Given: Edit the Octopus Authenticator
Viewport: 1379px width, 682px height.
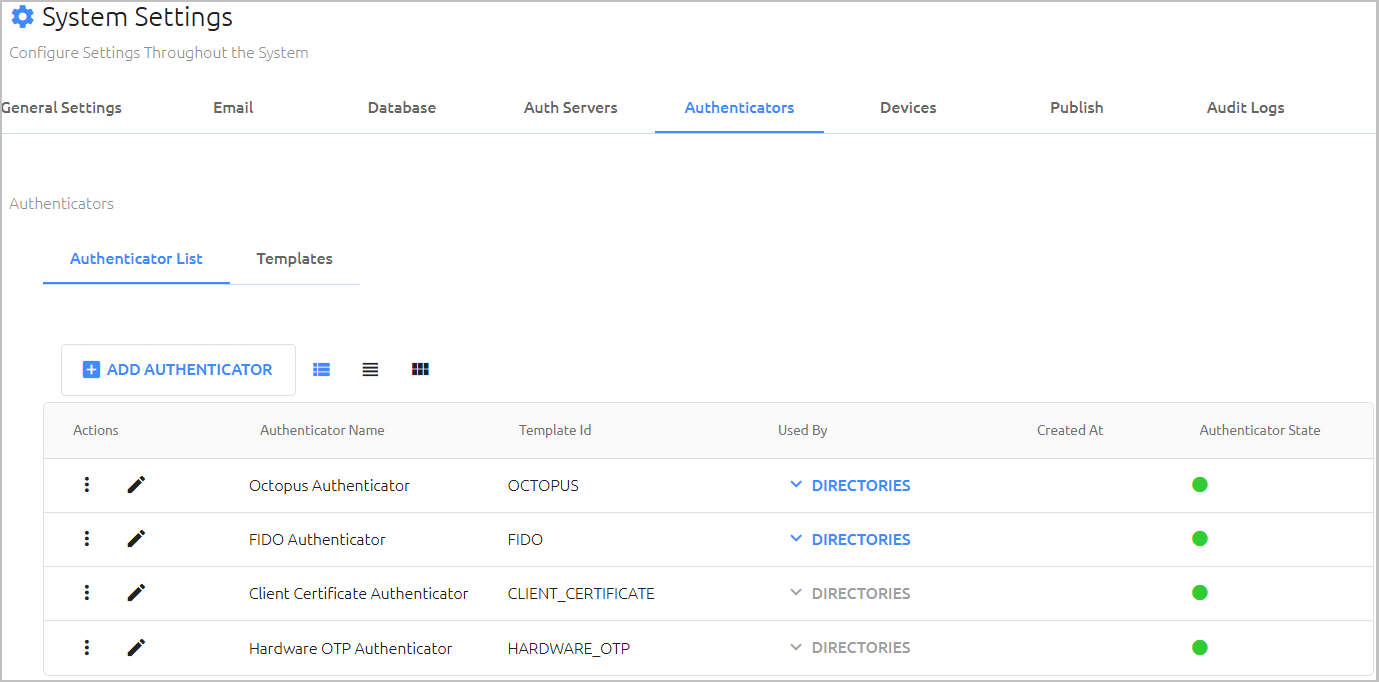Looking at the screenshot, I should coord(136,485).
